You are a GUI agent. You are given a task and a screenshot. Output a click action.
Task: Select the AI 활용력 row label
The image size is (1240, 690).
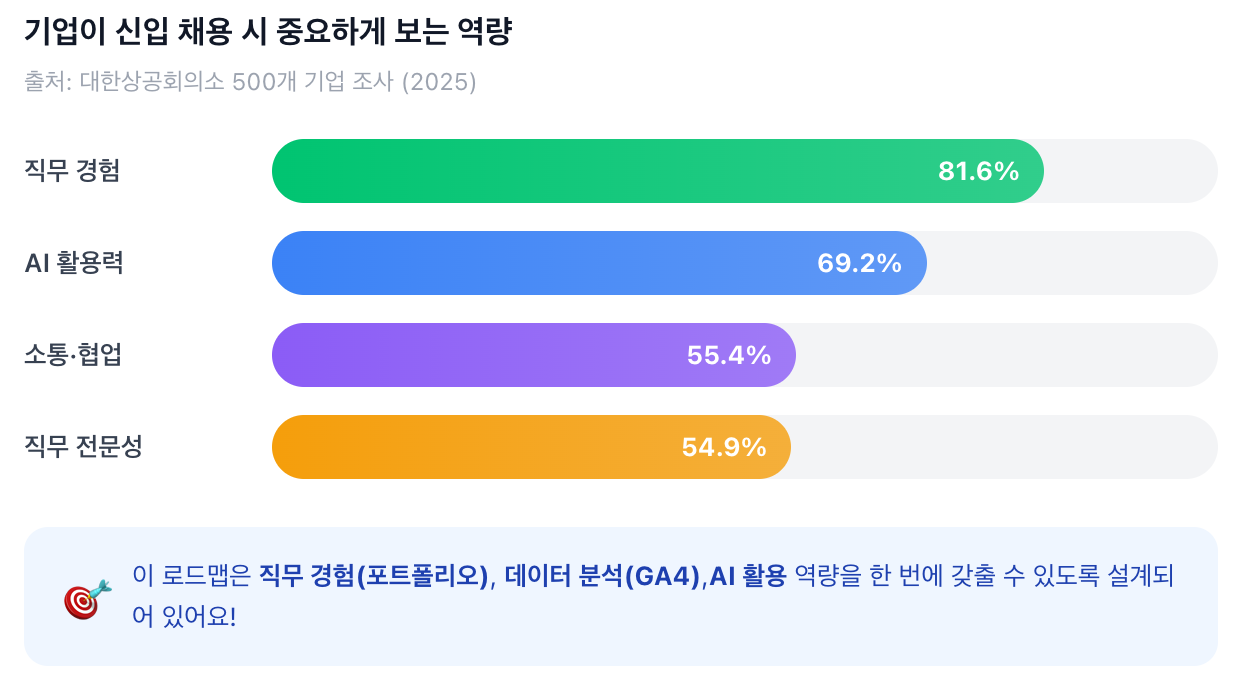[74, 263]
